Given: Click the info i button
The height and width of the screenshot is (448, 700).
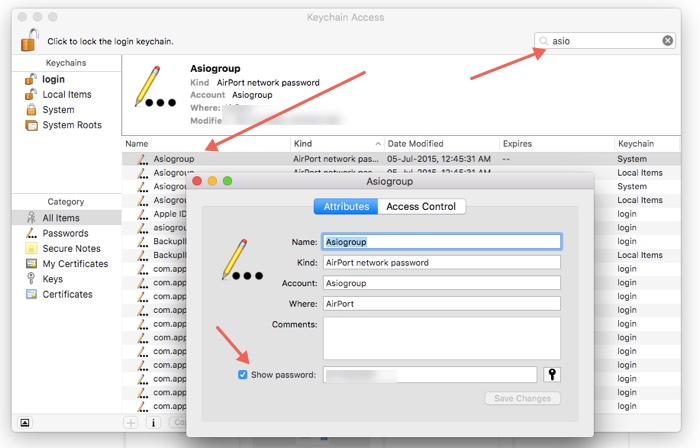Looking at the screenshot, I should tap(153, 423).
